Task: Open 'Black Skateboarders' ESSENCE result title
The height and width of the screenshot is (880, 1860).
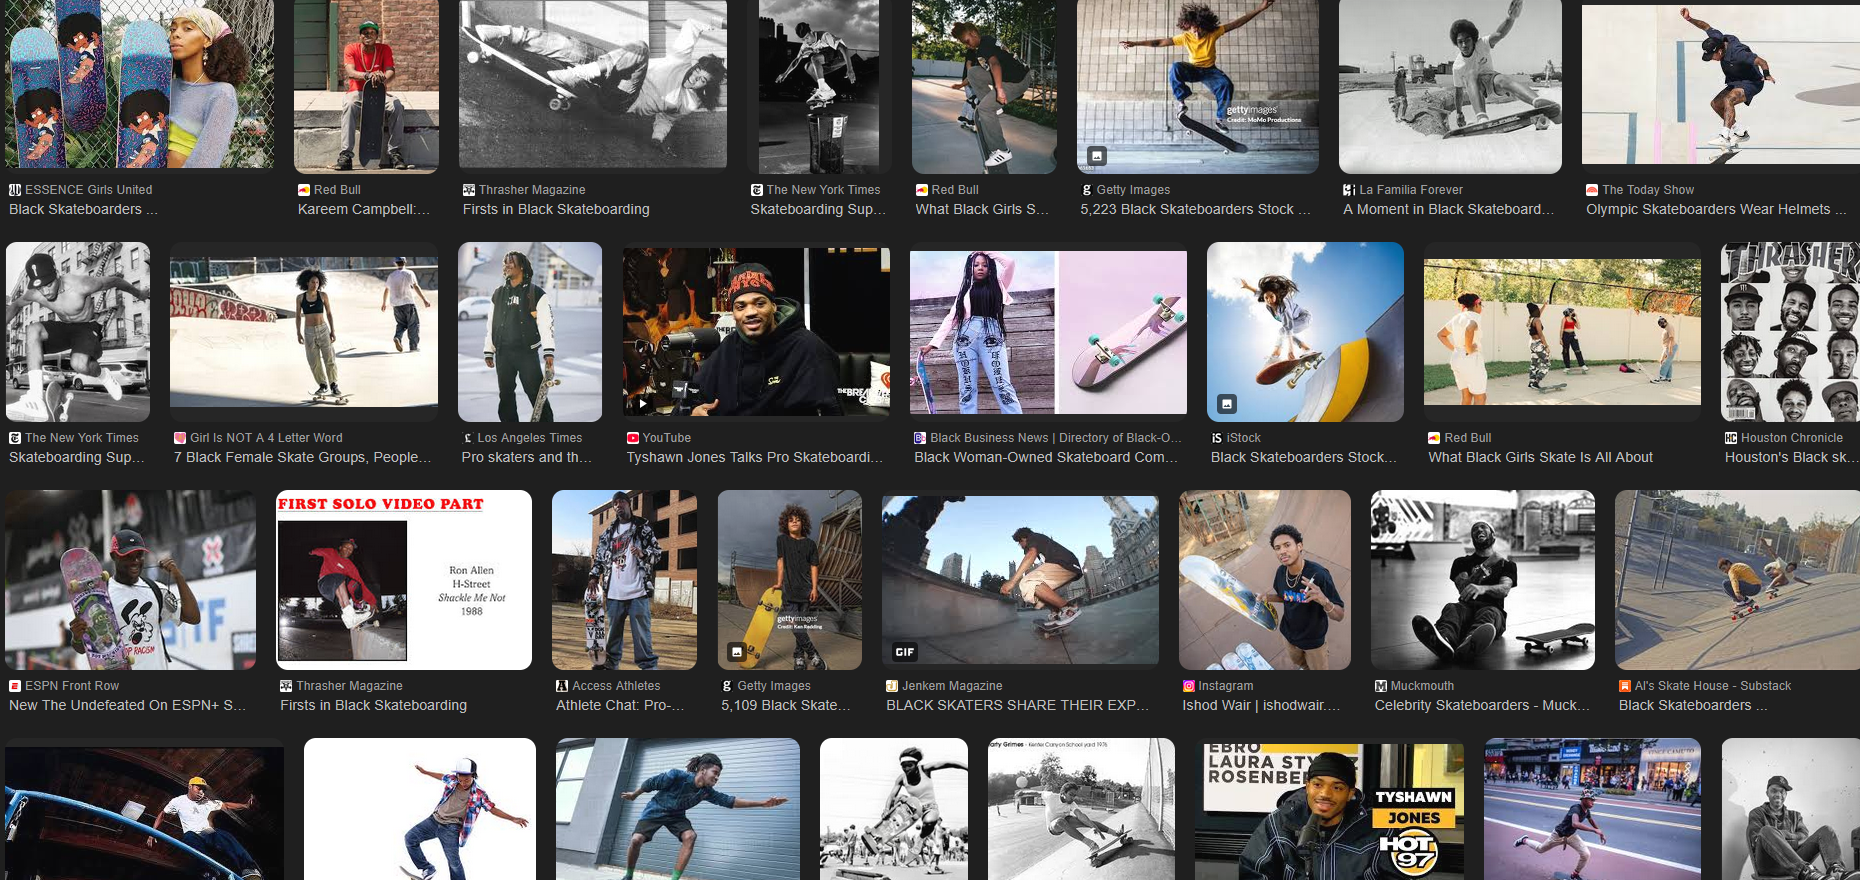Action: click(83, 209)
